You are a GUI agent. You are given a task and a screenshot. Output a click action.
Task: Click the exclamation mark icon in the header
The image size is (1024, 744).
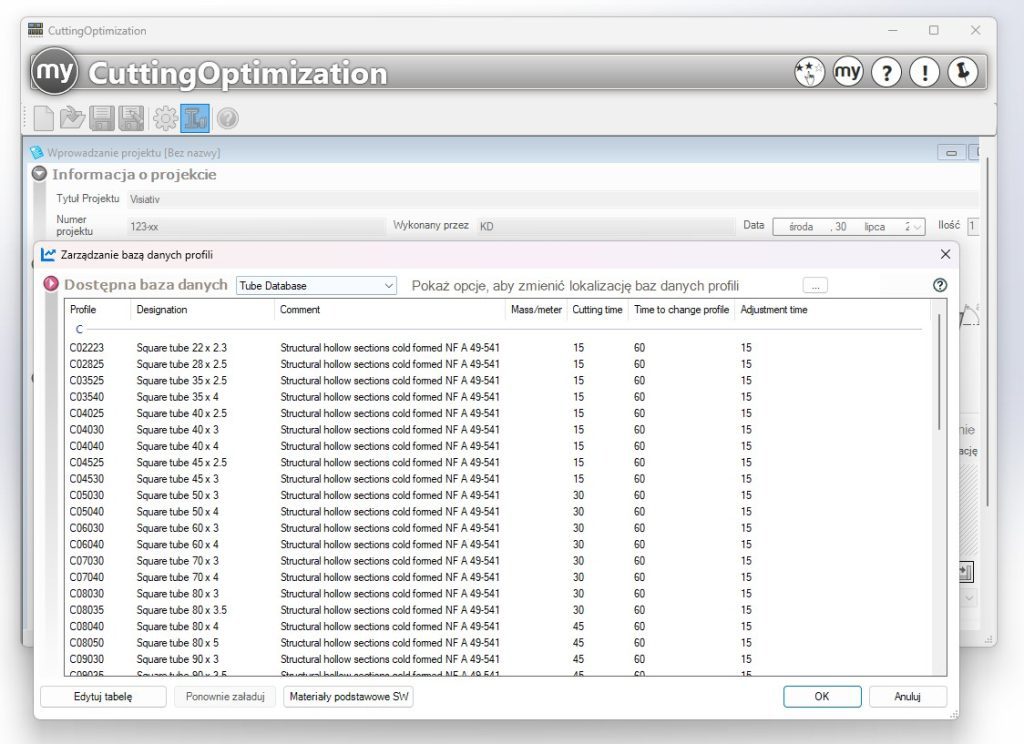(x=925, y=72)
